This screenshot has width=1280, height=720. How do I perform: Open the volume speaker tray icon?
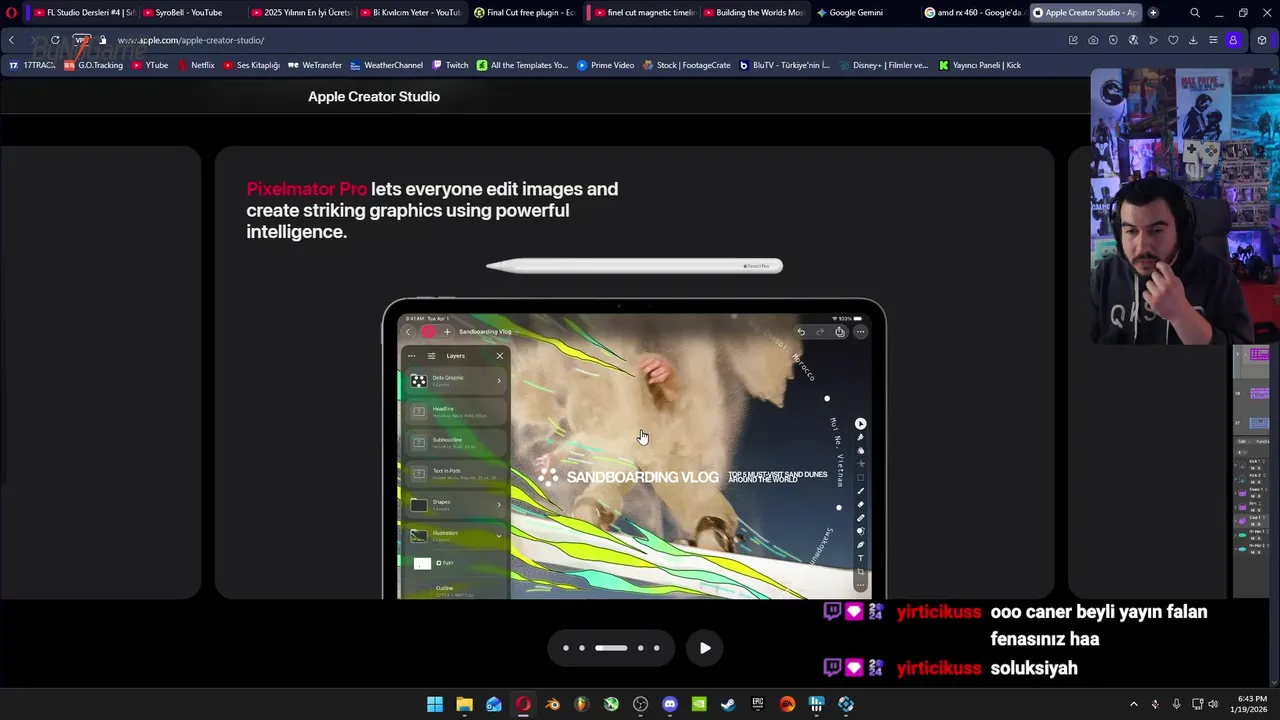point(1213,704)
